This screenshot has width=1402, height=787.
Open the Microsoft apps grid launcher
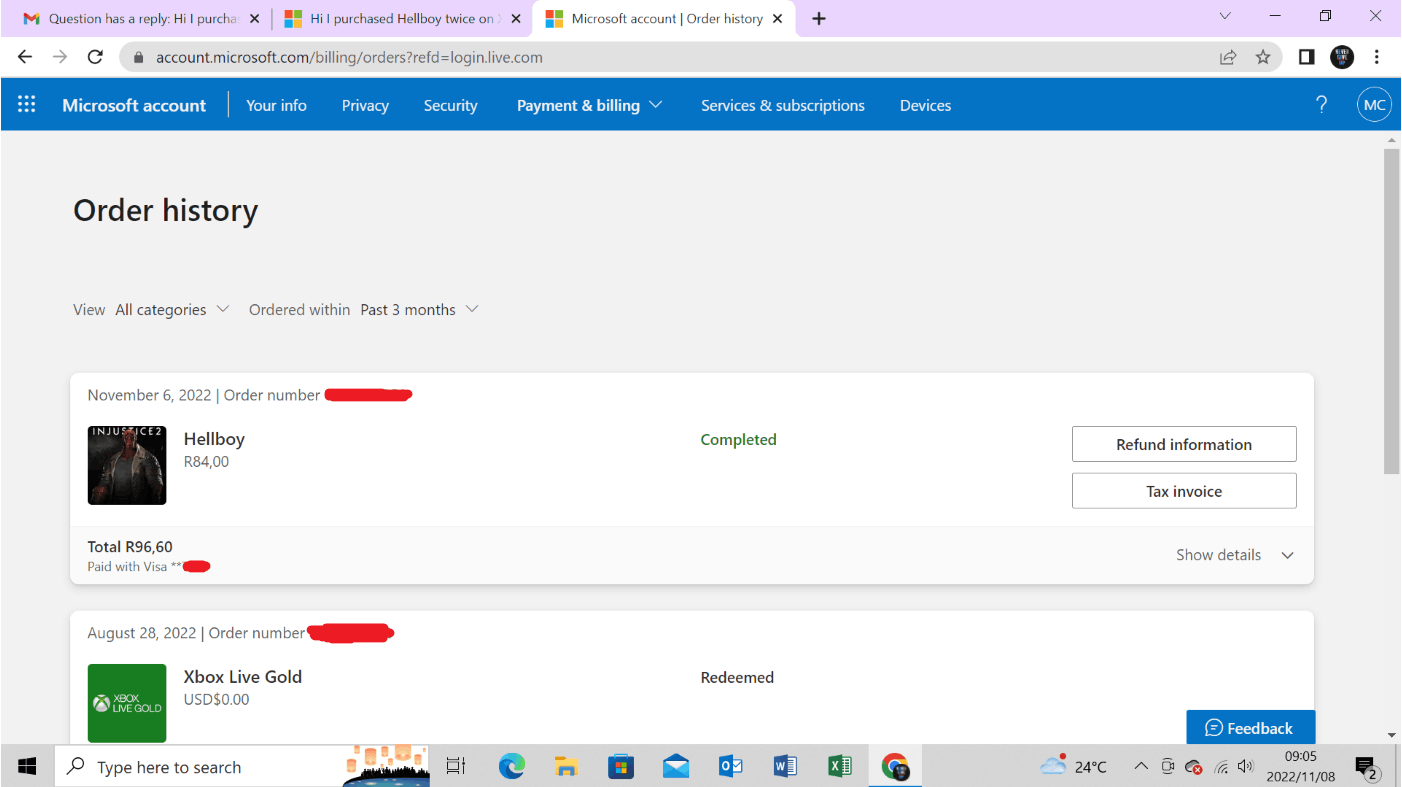[x=27, y=105]
